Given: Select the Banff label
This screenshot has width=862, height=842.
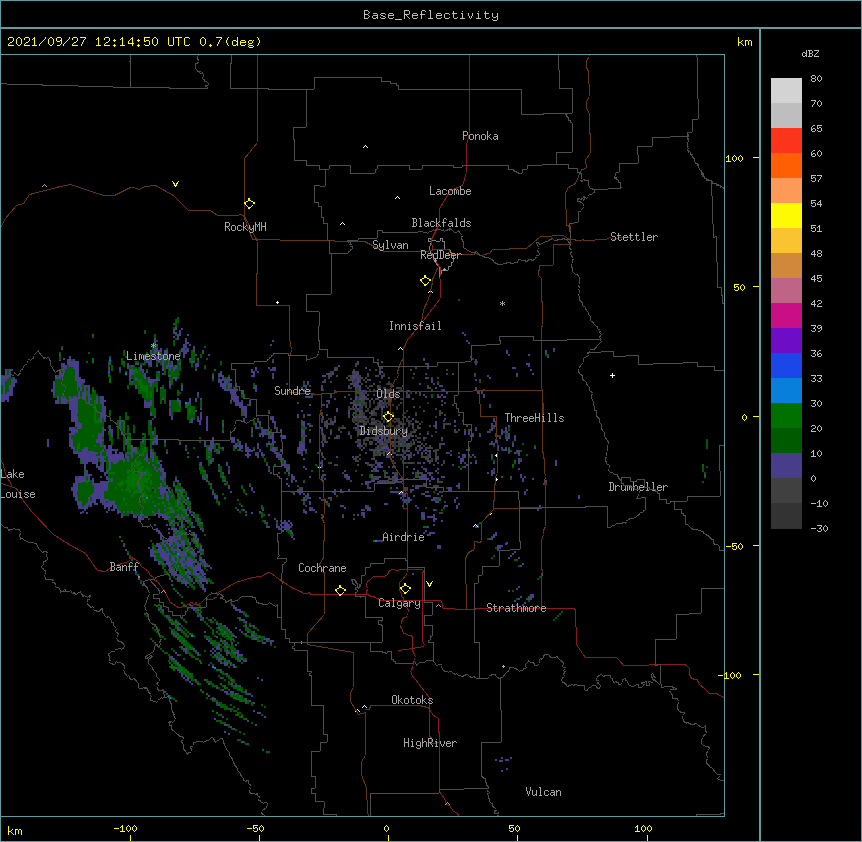Looking at the screenshot, I should [124, 567].
